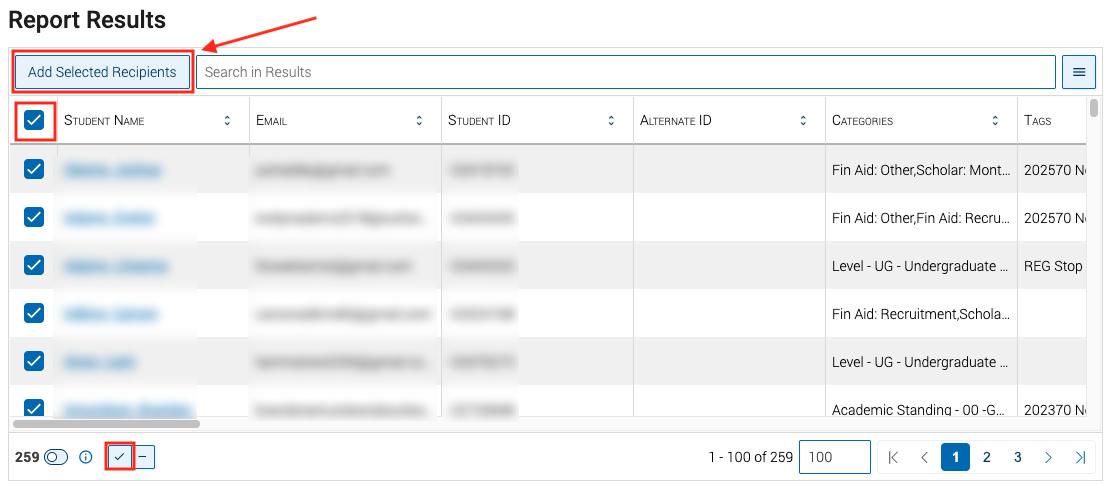
Task: Sort by Alternate ID column arrows
Action: [803, 121]
